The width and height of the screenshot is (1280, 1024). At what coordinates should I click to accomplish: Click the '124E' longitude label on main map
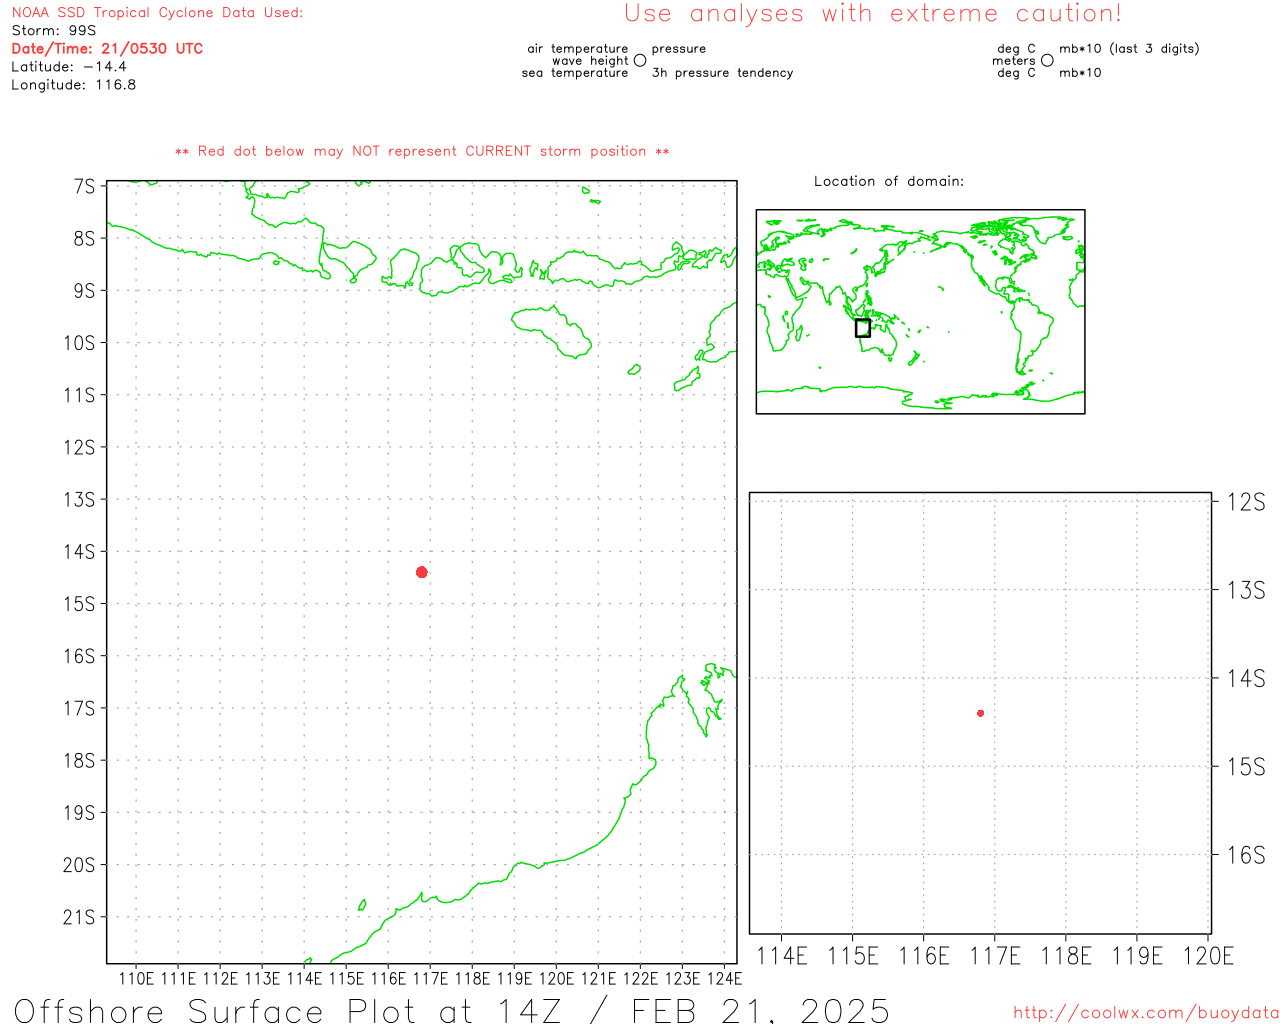pyautogui.click(x=725, y=979)
